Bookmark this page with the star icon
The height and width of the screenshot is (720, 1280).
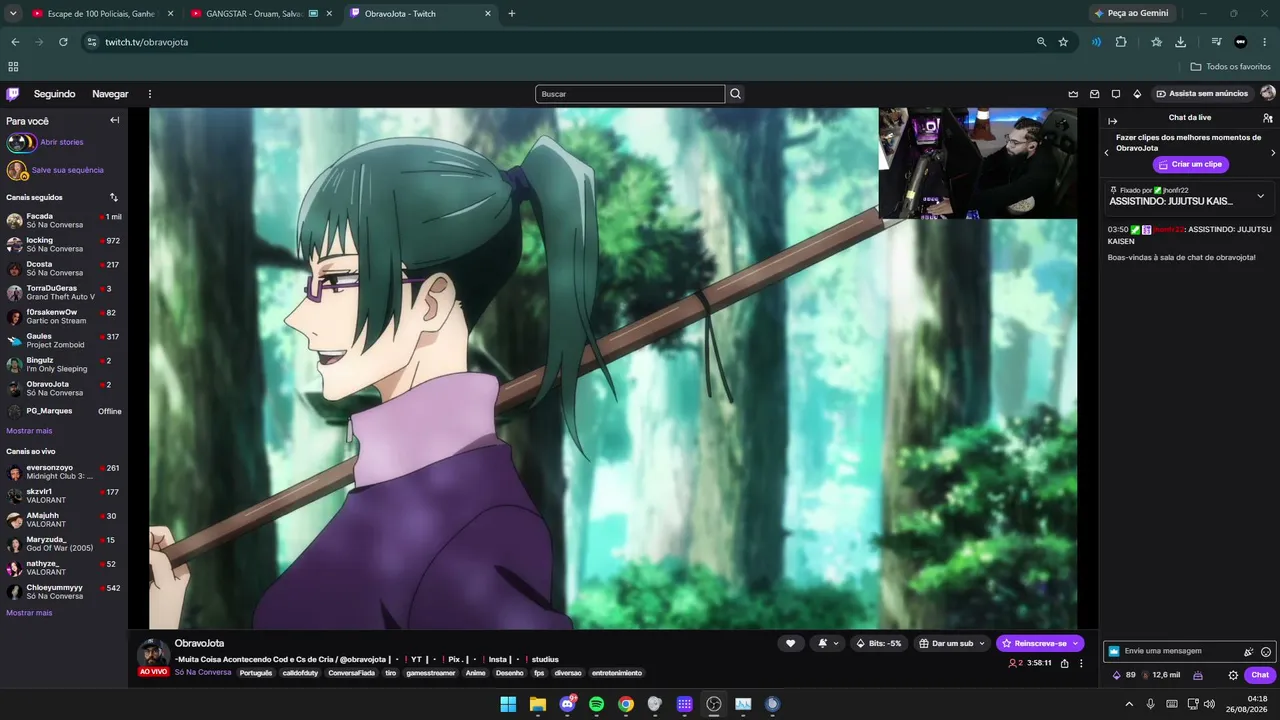pos(1063,42)
